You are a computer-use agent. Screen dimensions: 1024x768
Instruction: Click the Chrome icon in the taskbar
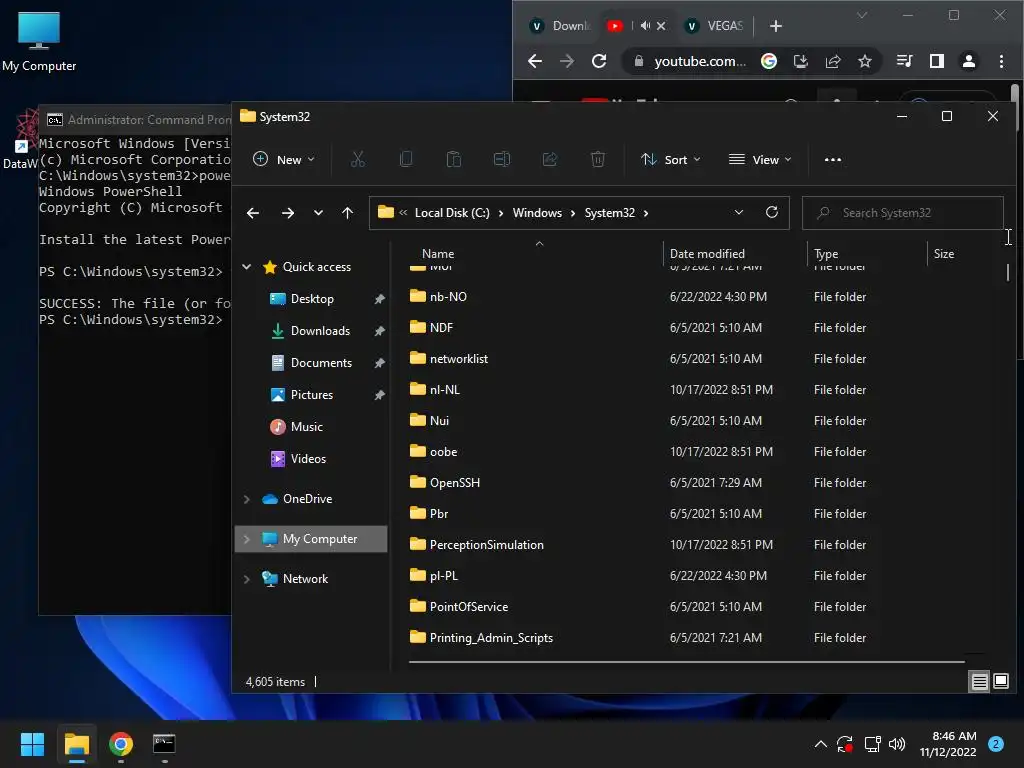click(121, 744)
